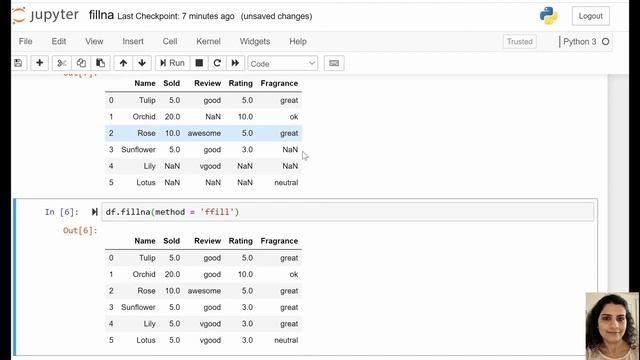Click the Jupyter logo
640x360 pixels.
45,16
